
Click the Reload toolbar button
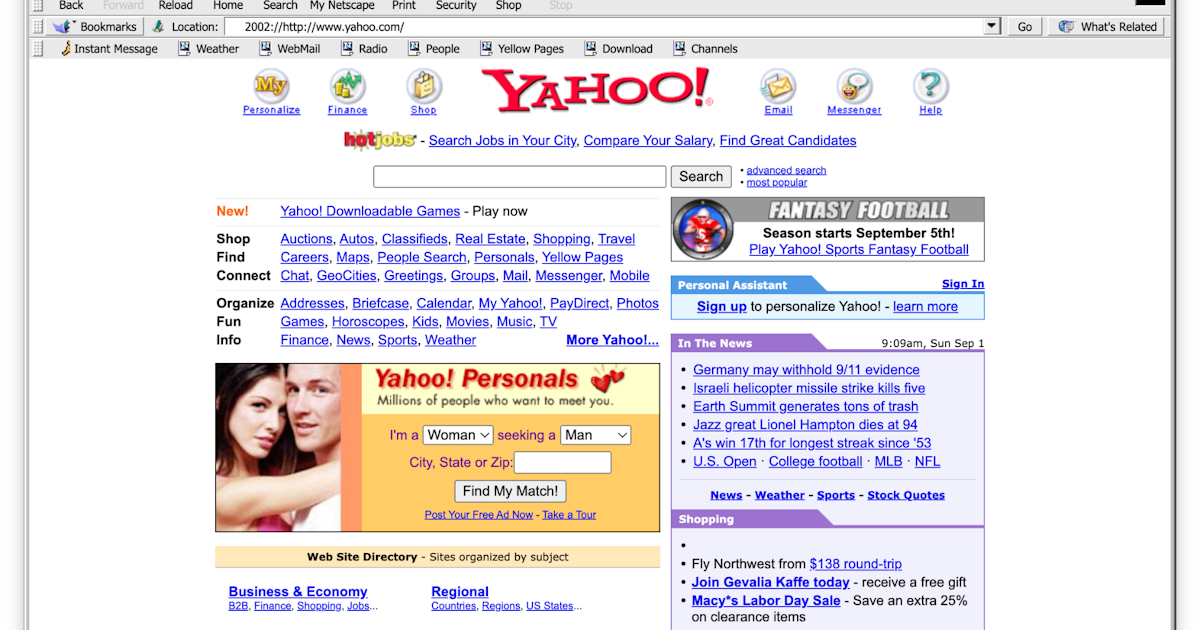(x=176, y=5)
